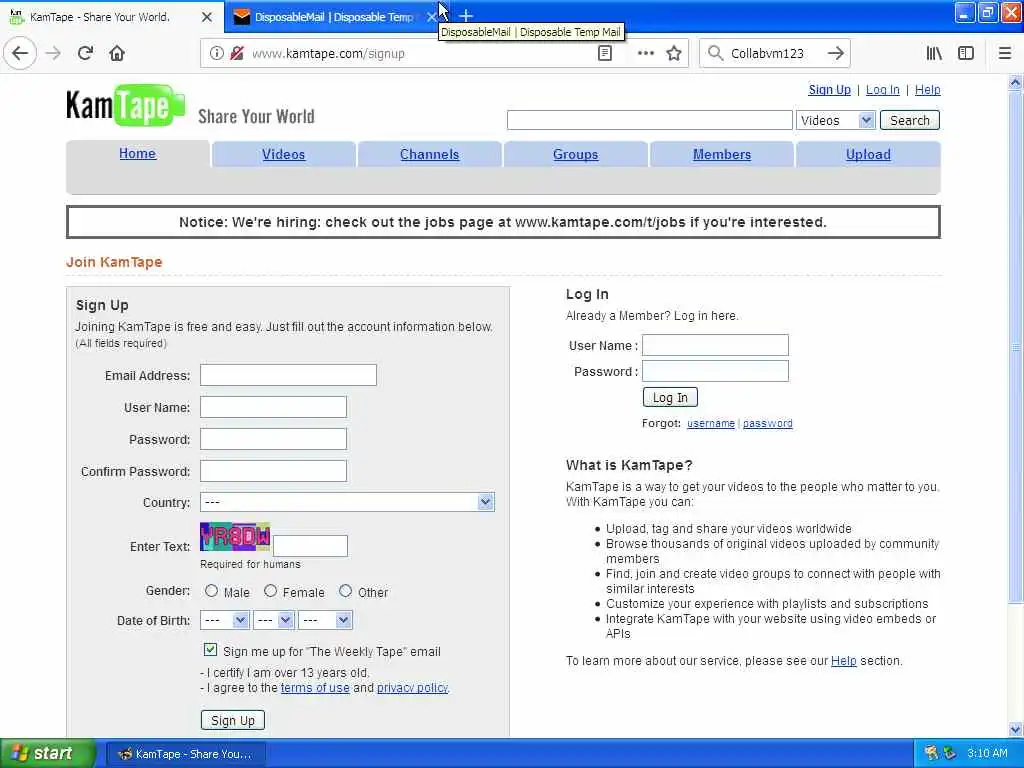Open the Country dropdown

(x=347, y=502)
